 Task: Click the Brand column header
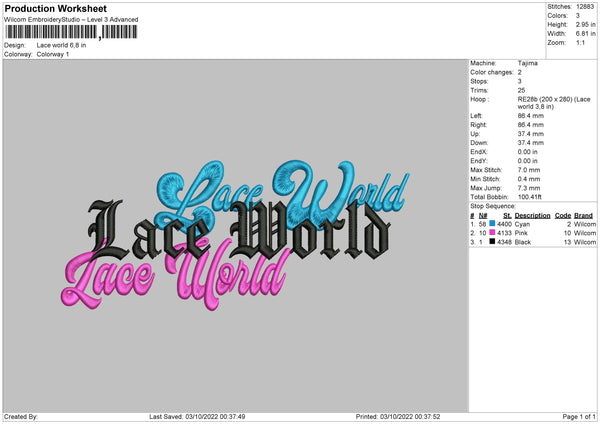point(583,216)
